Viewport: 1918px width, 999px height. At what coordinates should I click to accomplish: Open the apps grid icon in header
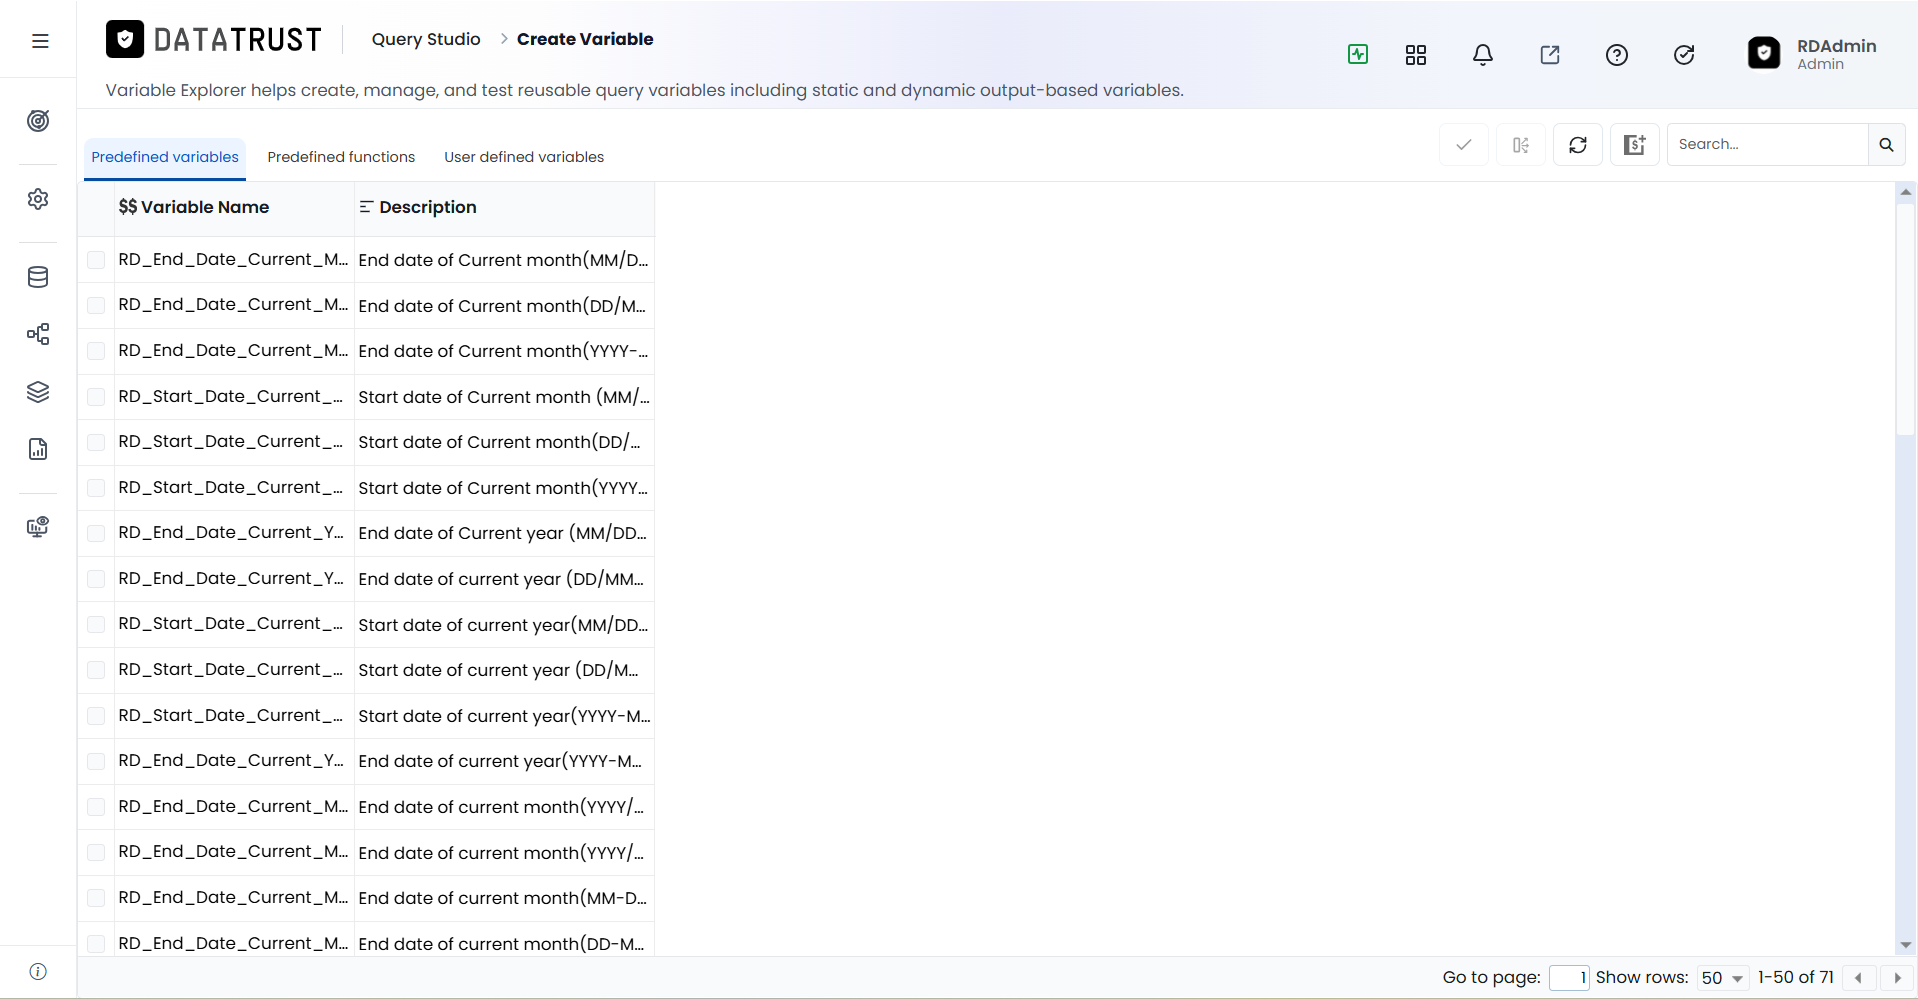pos(1416,55)
